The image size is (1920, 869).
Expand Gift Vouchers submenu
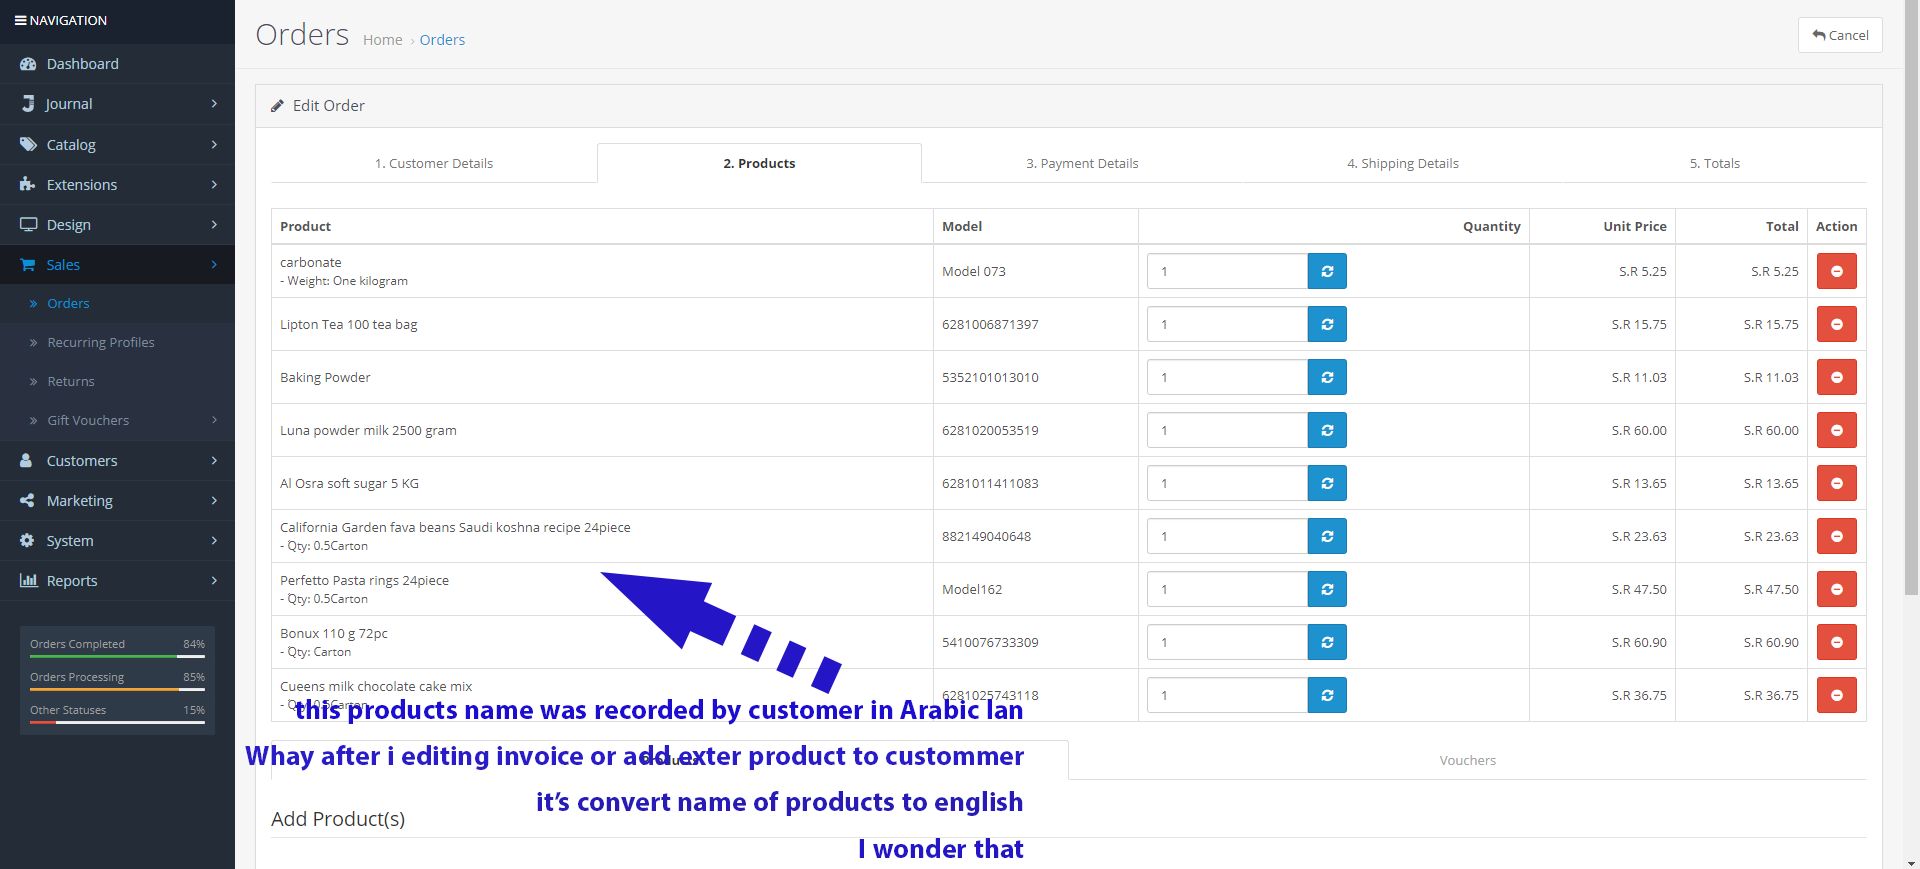(x=117, y=420)
